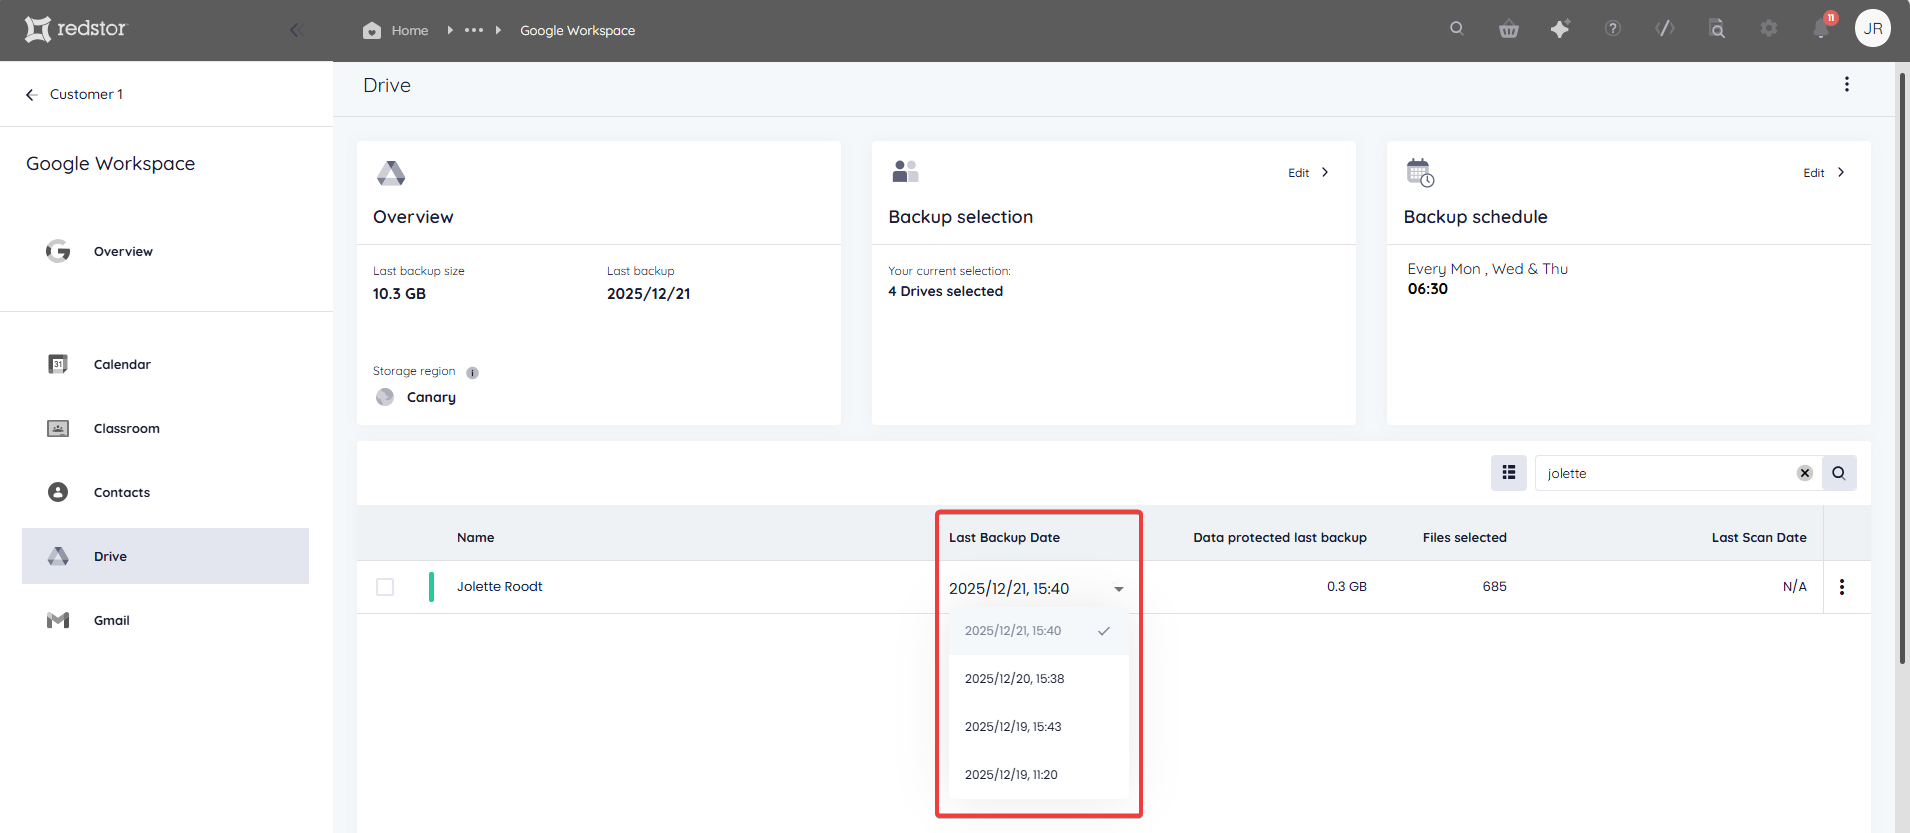Image resolution: width=1910 pixels, height=833 pixels.
Task: Open Calendar in sidebar
Action: point(165,364)
